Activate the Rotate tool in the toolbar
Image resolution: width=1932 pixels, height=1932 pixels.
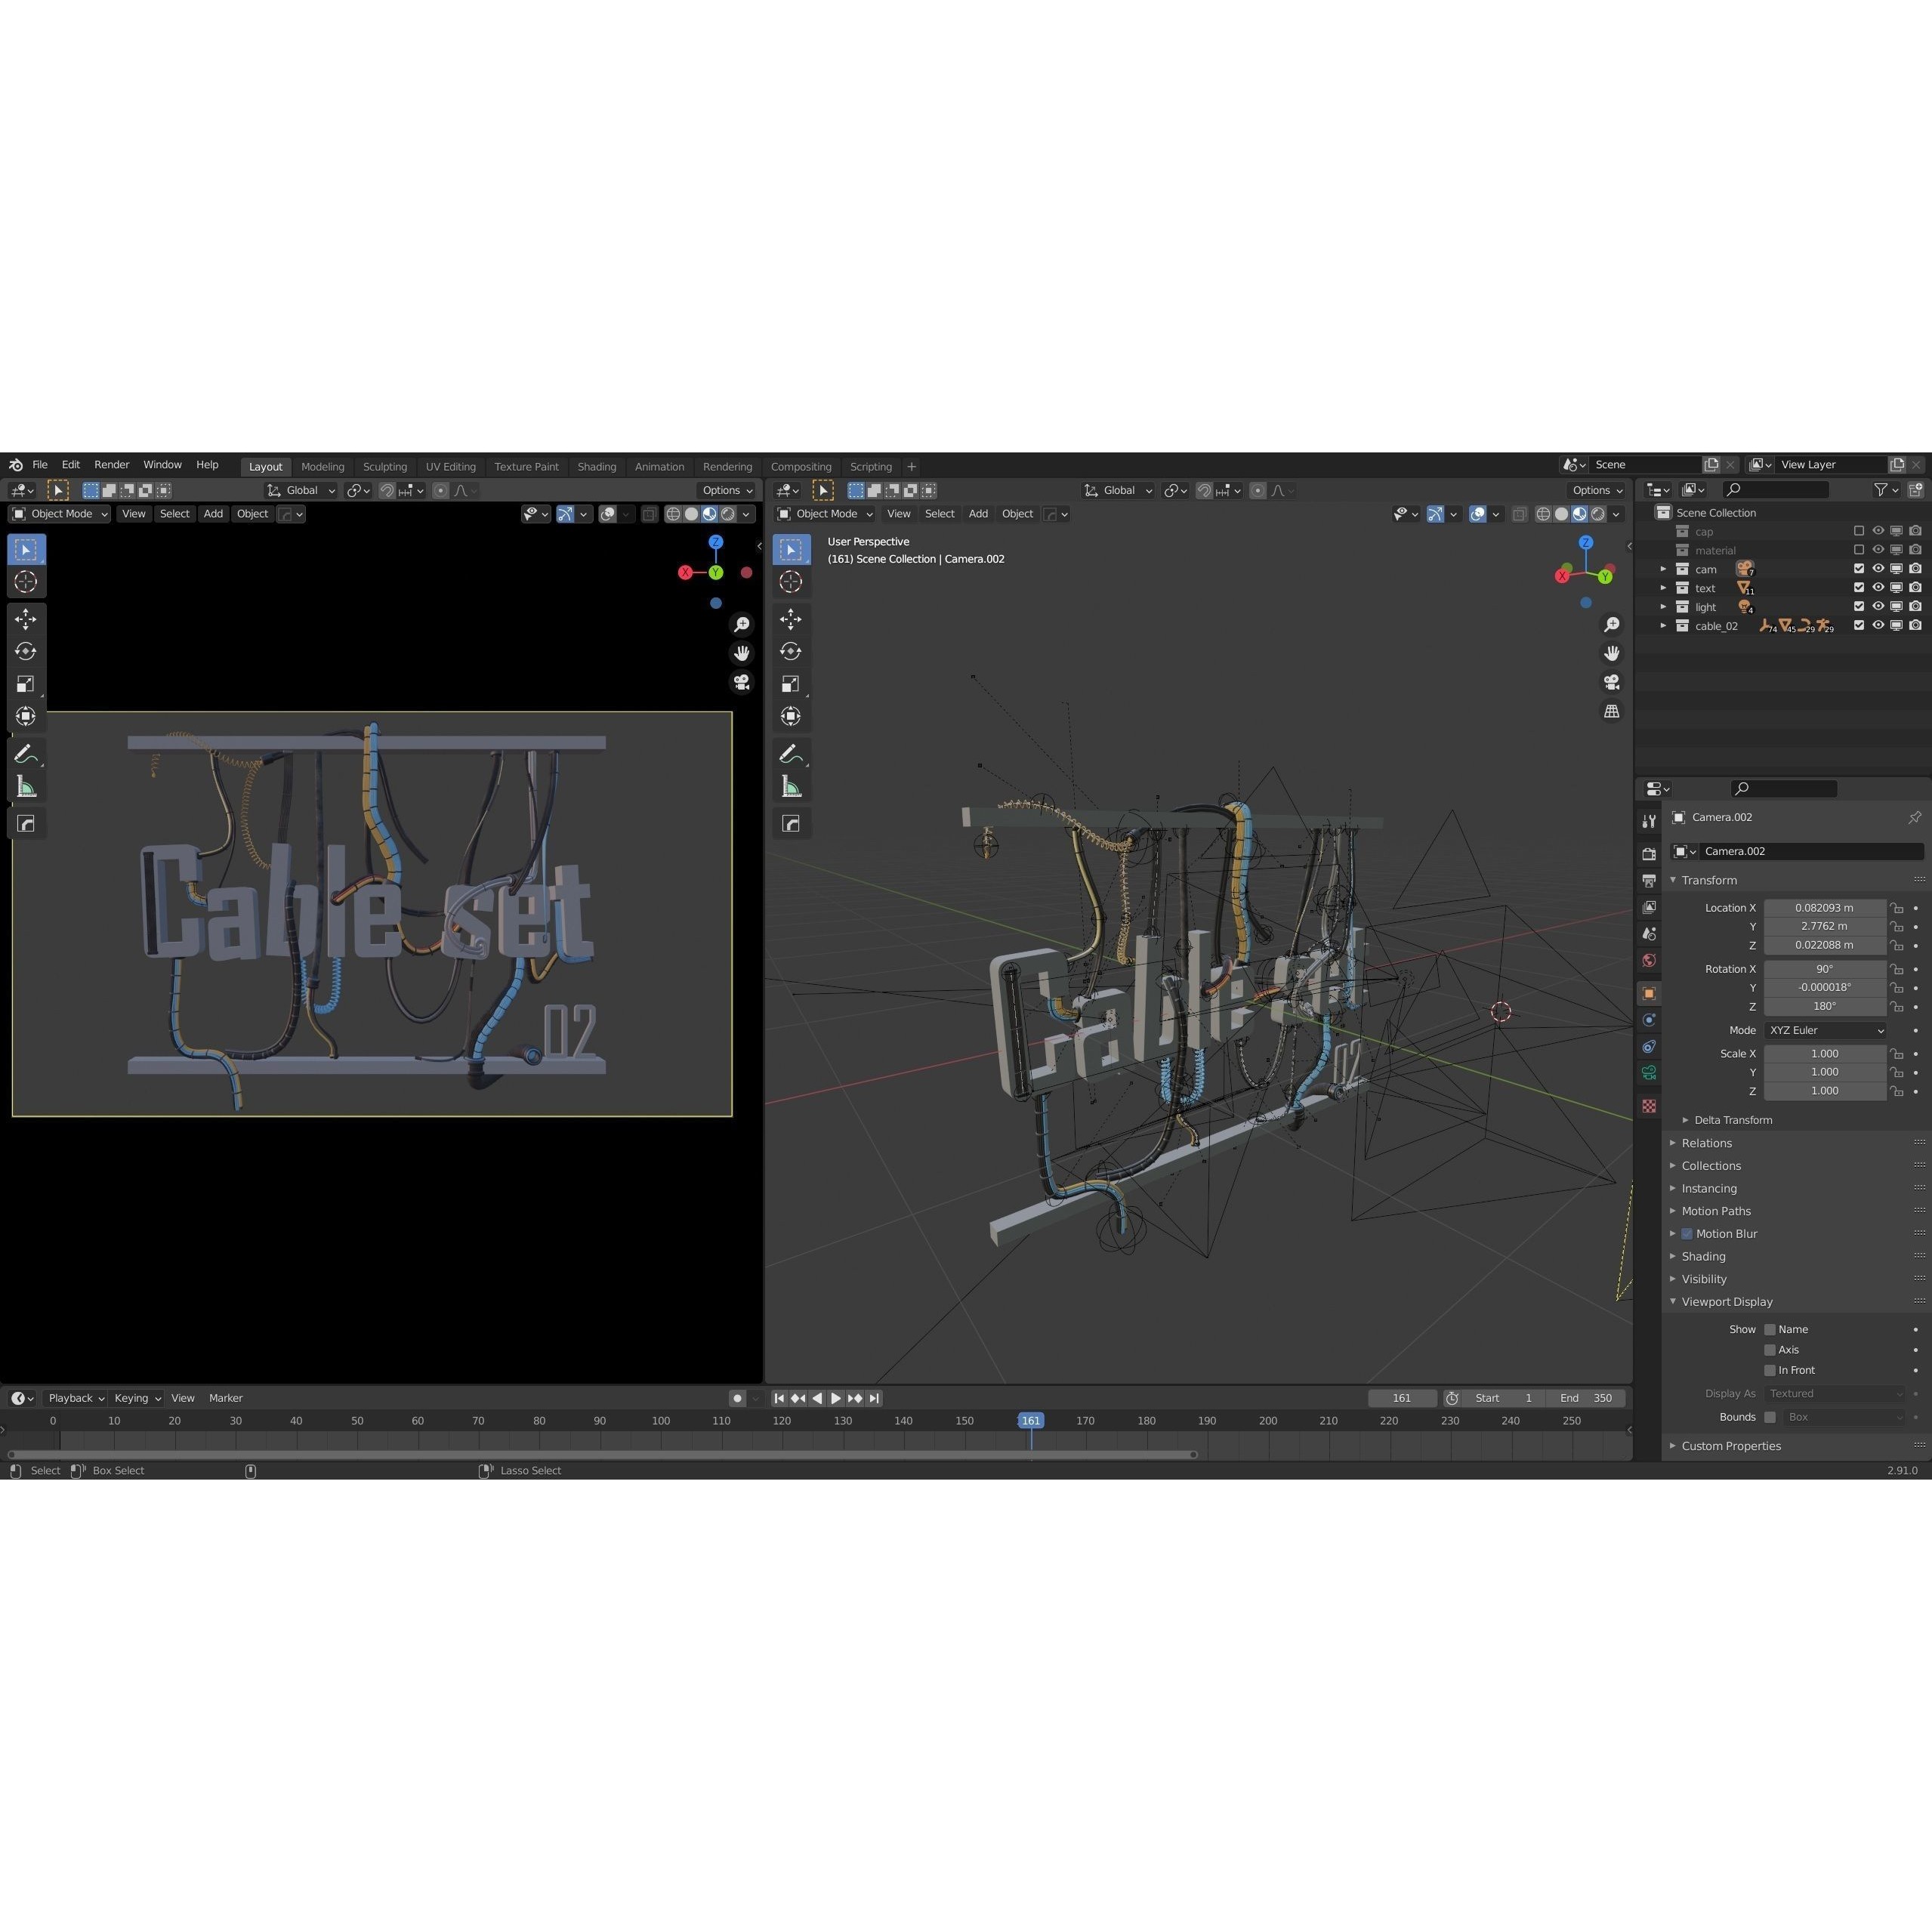(26, 651)
